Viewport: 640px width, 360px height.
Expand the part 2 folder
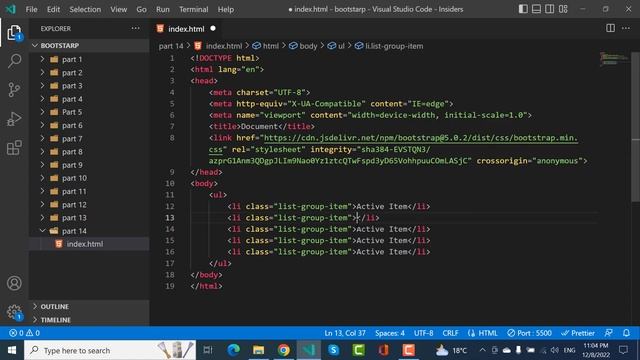point(89,72)
